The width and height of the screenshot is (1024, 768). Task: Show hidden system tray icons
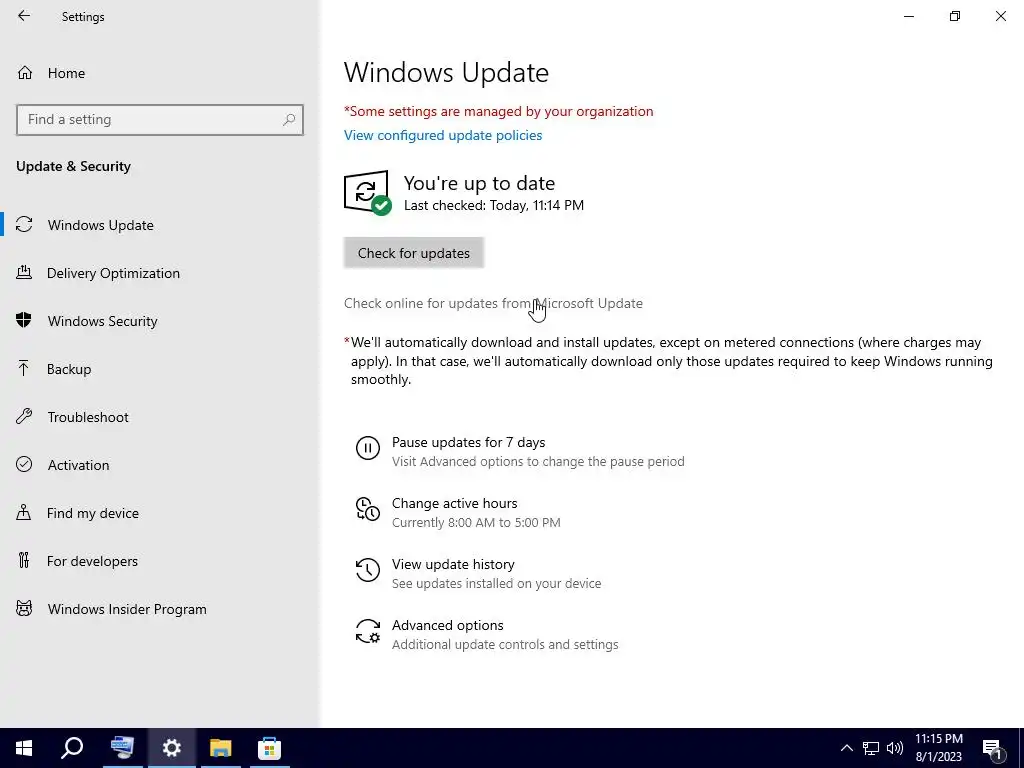click(x=846, y=748)
